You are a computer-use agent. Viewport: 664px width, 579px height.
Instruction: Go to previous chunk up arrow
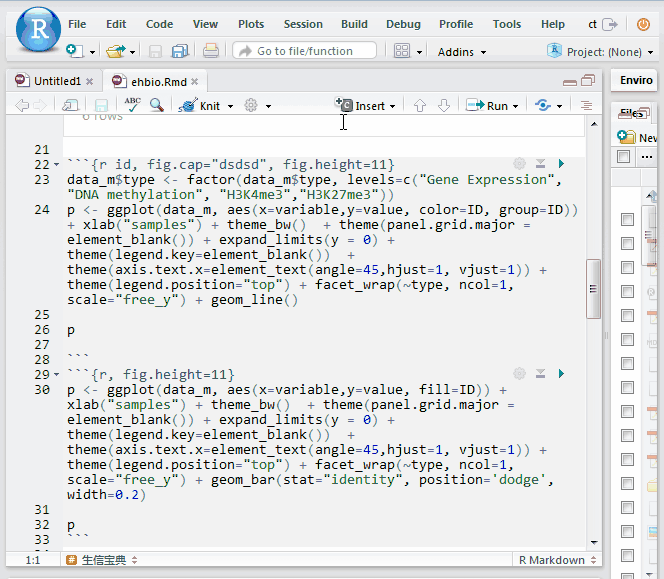420,105
